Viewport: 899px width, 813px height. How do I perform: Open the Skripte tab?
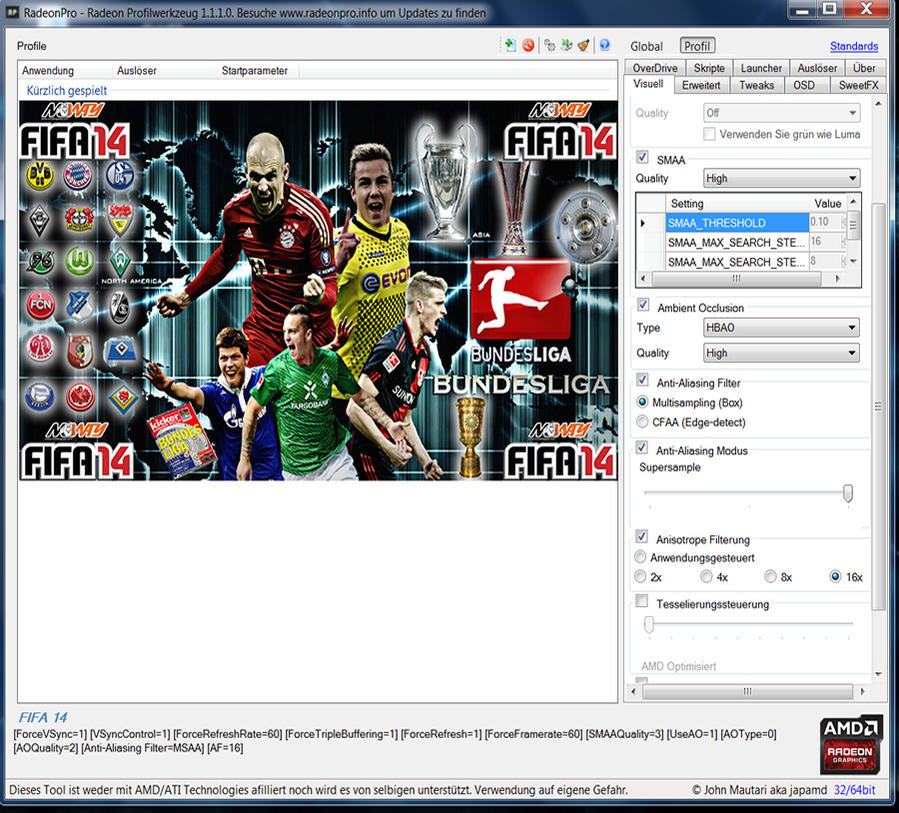coord(709,68)
